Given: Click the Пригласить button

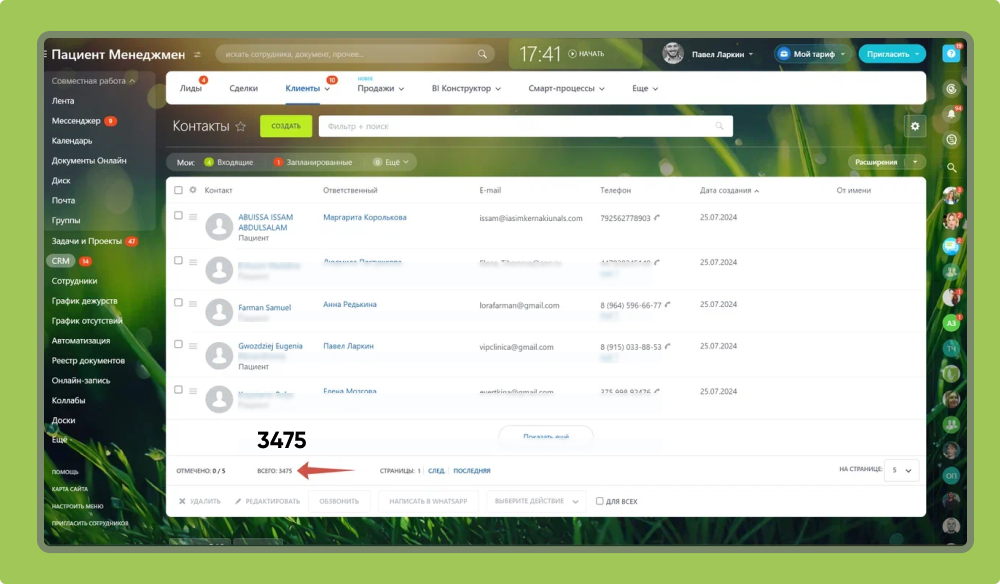Looking at the screenshot, I should pos(892,54).
